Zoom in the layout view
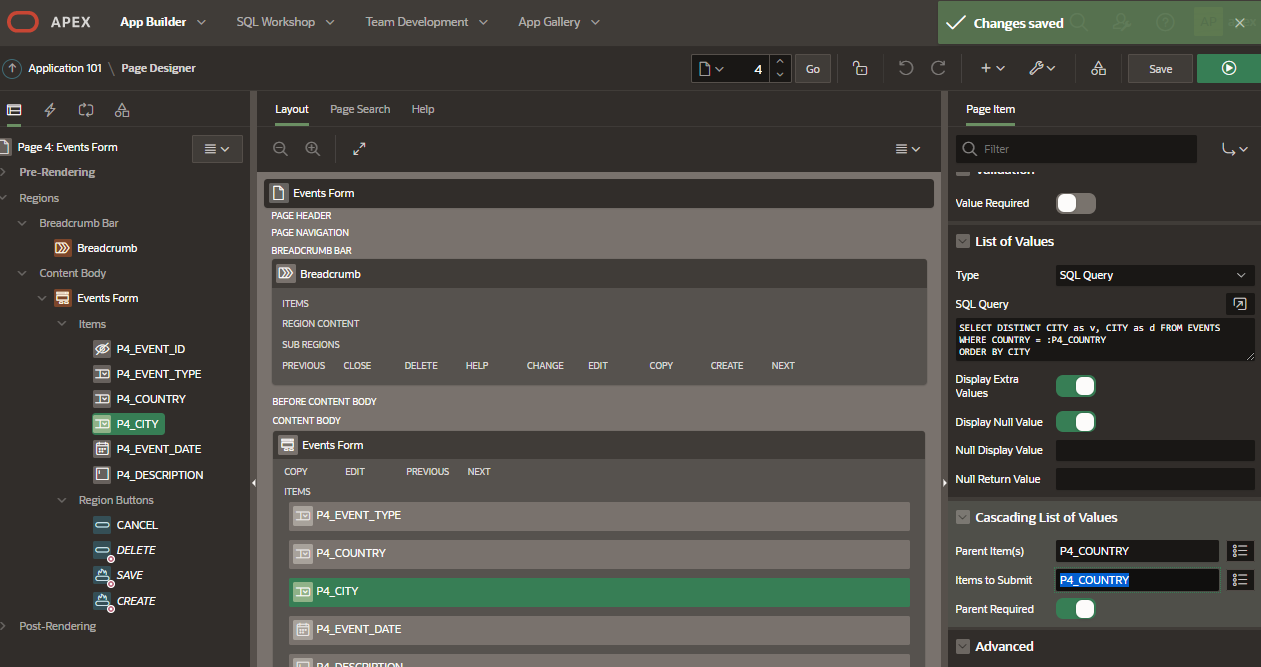 [x=312, y=148]
